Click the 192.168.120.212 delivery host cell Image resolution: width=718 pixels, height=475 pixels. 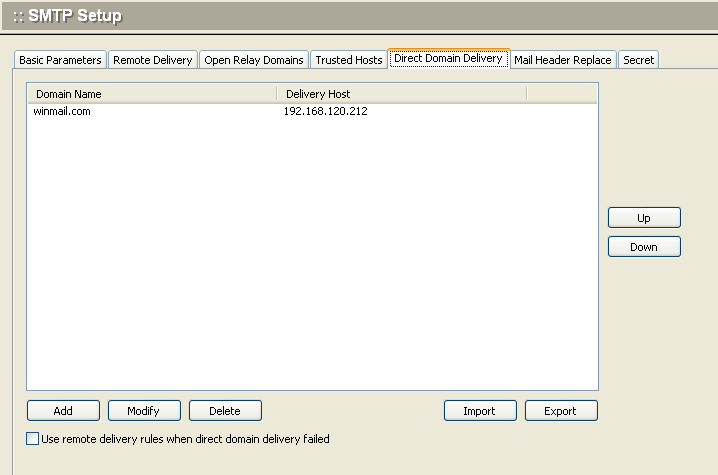pos(325,112)
